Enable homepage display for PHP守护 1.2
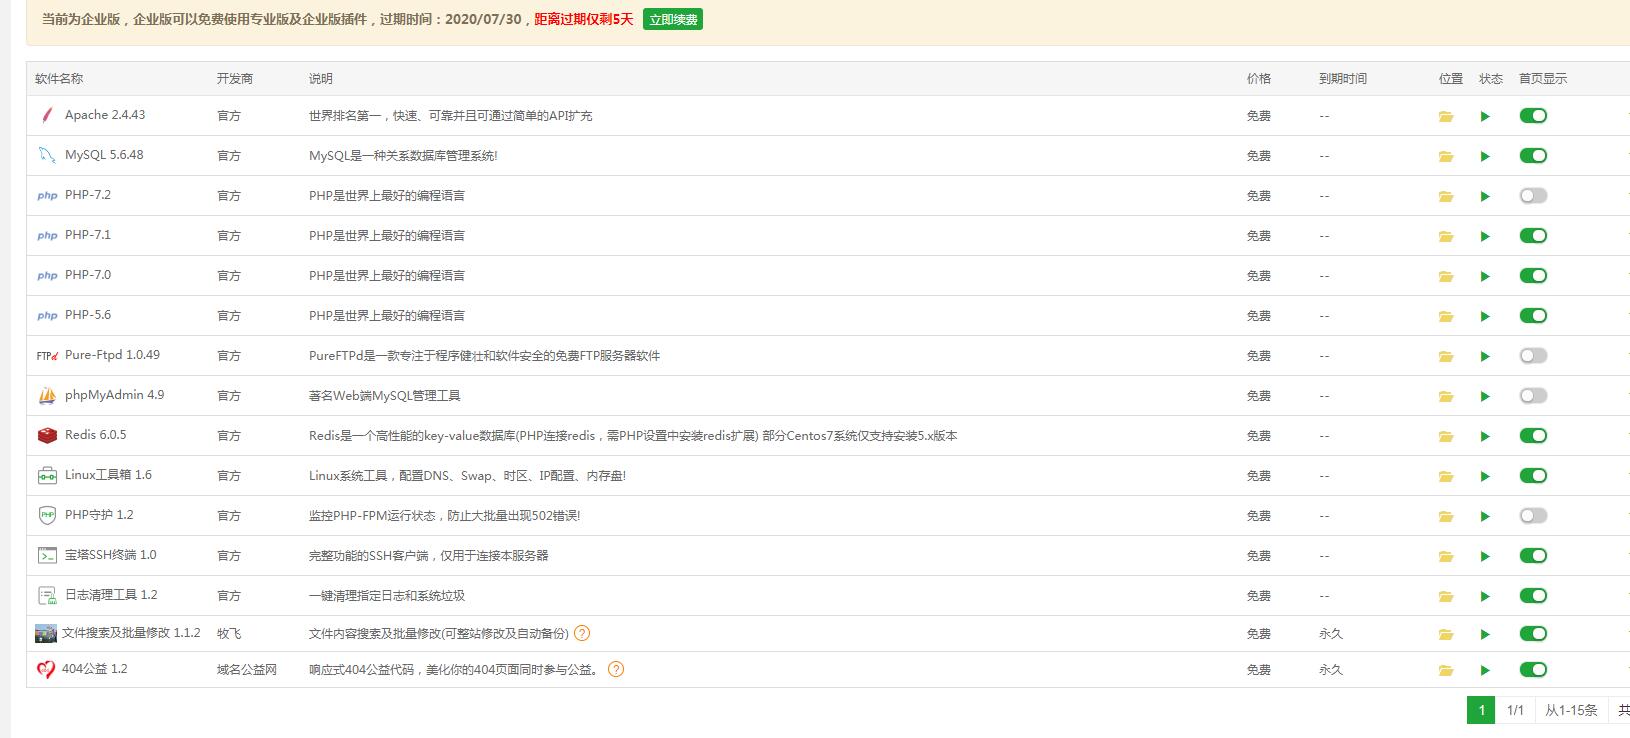The image size is (1630, 738). coord(1533,515)
